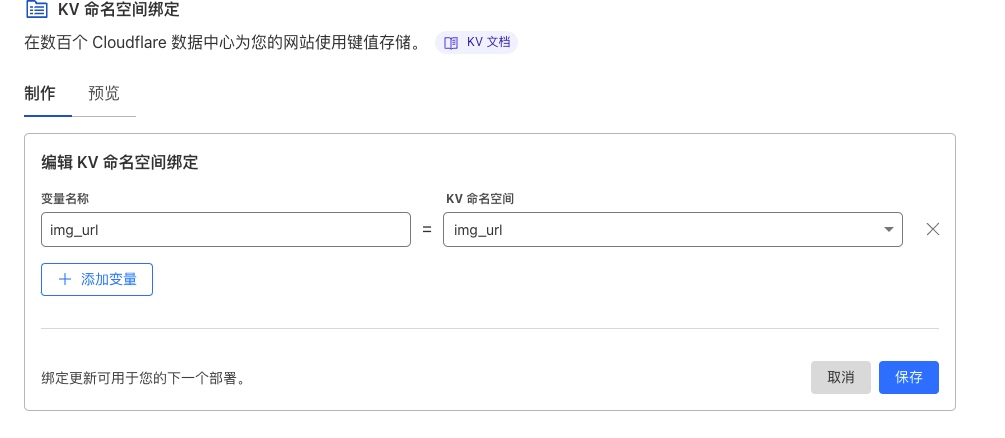Focus the 变量名称 input containing img_url
The height and width of the screenshot is (438, 1005).
point(226,229)
